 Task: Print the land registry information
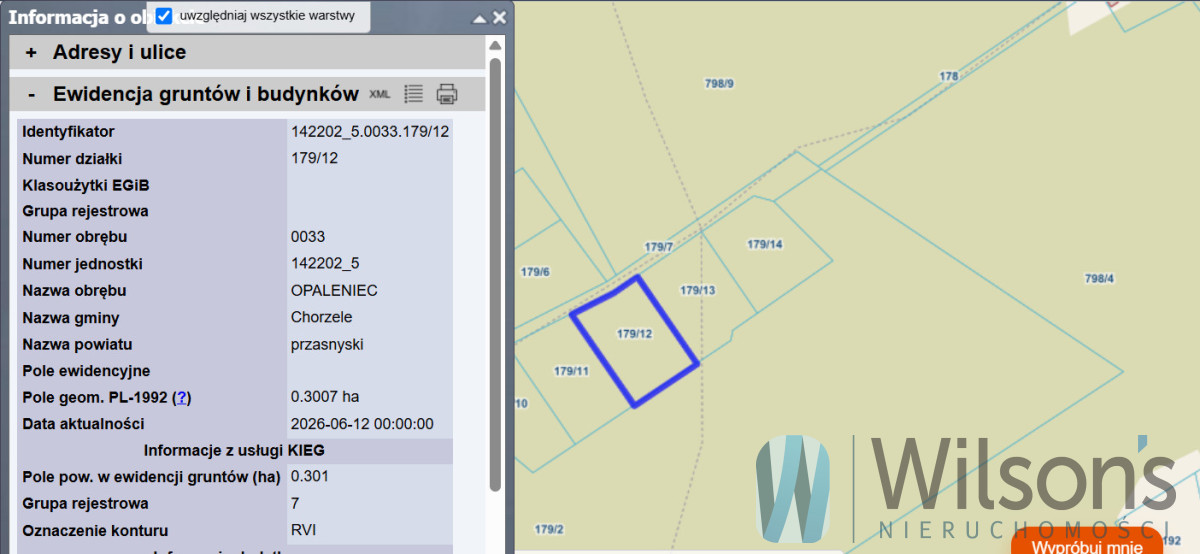447,94
